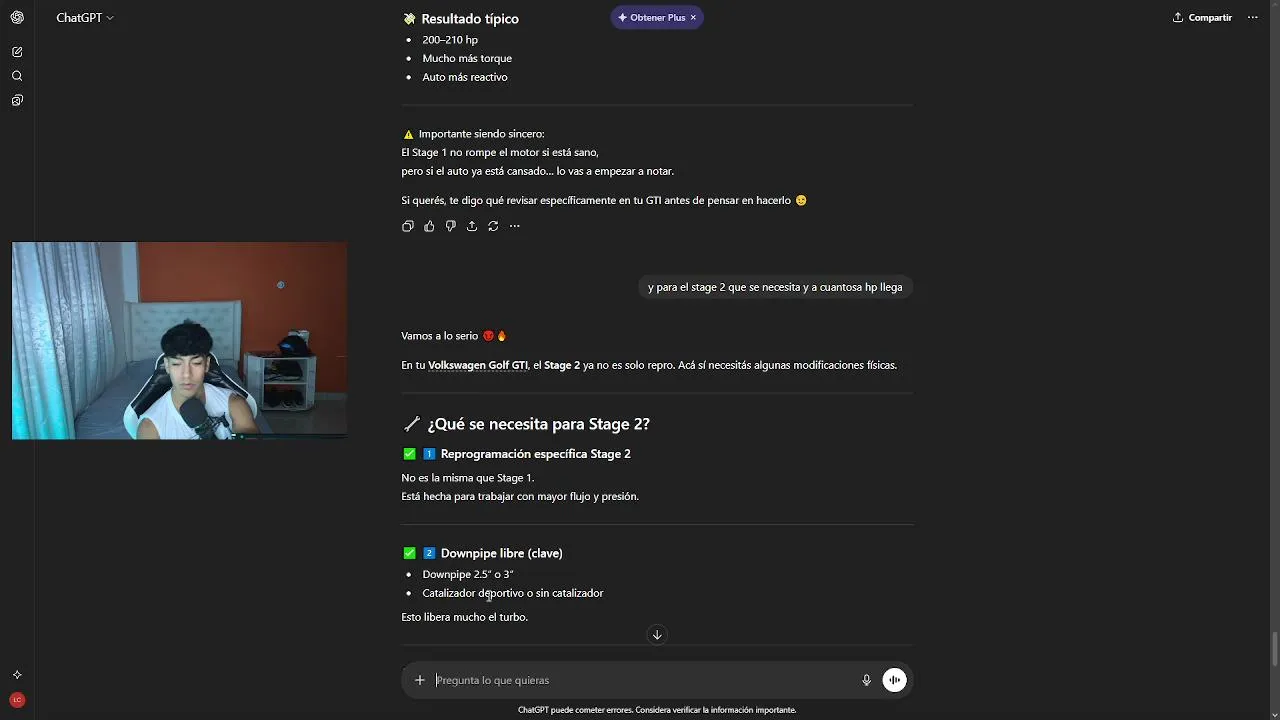Start a new chat with the pencil icon

tap(17, 52)
